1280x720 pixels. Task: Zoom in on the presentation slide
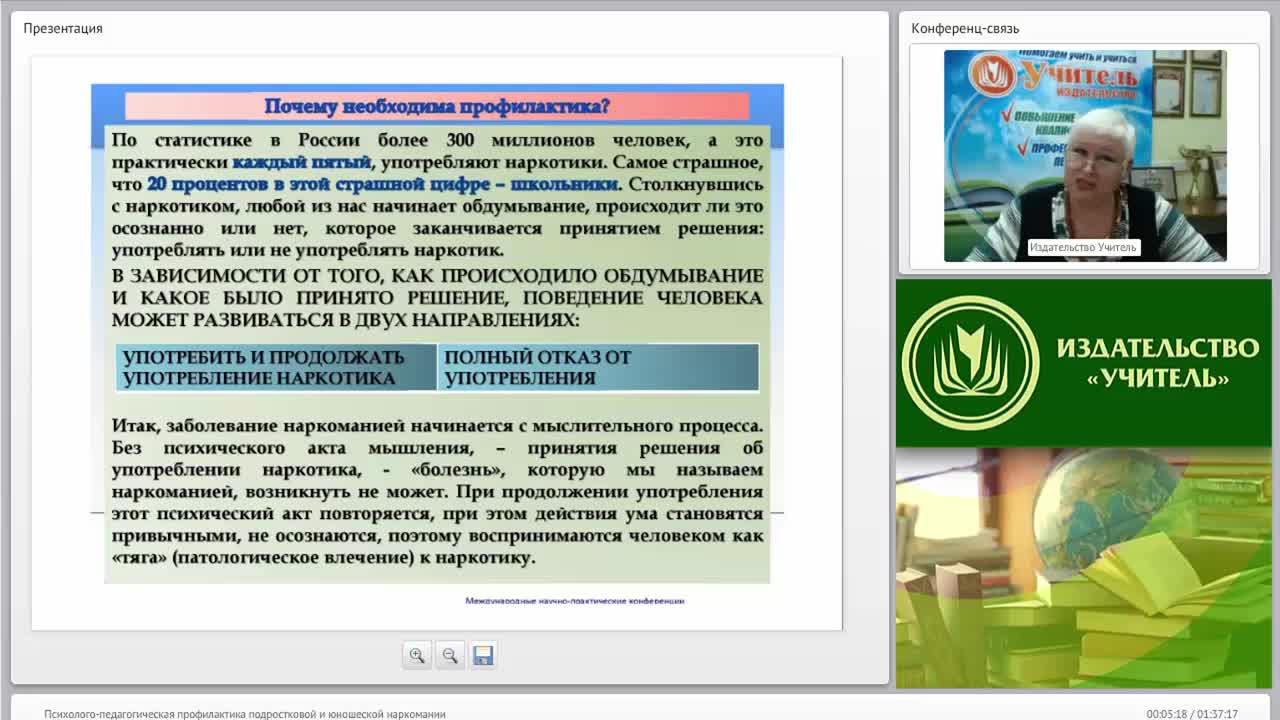point(417,655)
